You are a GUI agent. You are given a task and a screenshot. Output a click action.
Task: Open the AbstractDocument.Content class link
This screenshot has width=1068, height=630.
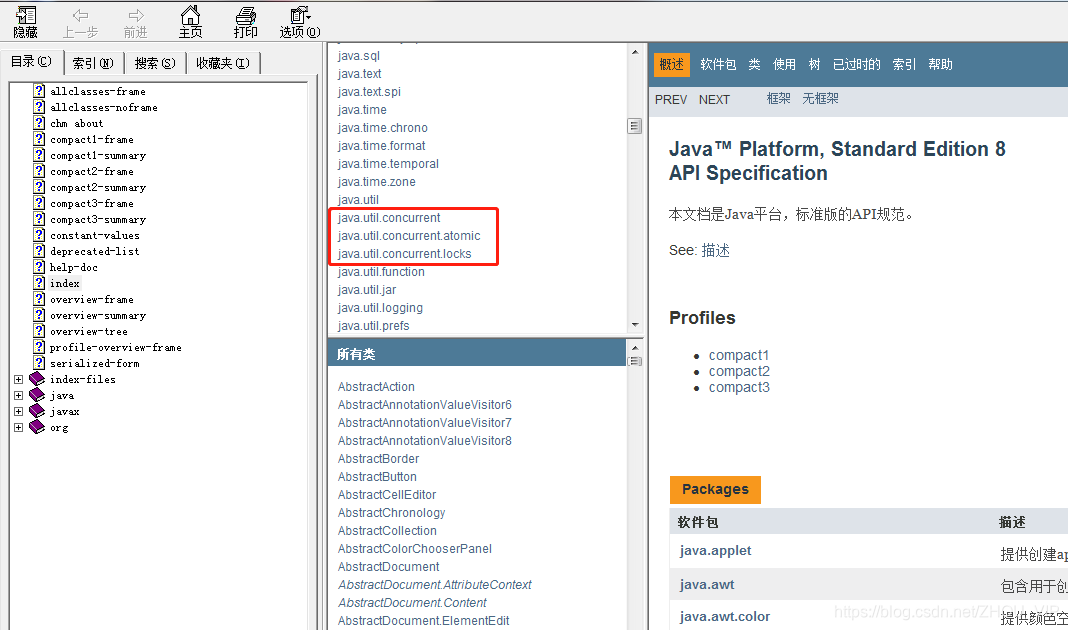tap(412, 603)
